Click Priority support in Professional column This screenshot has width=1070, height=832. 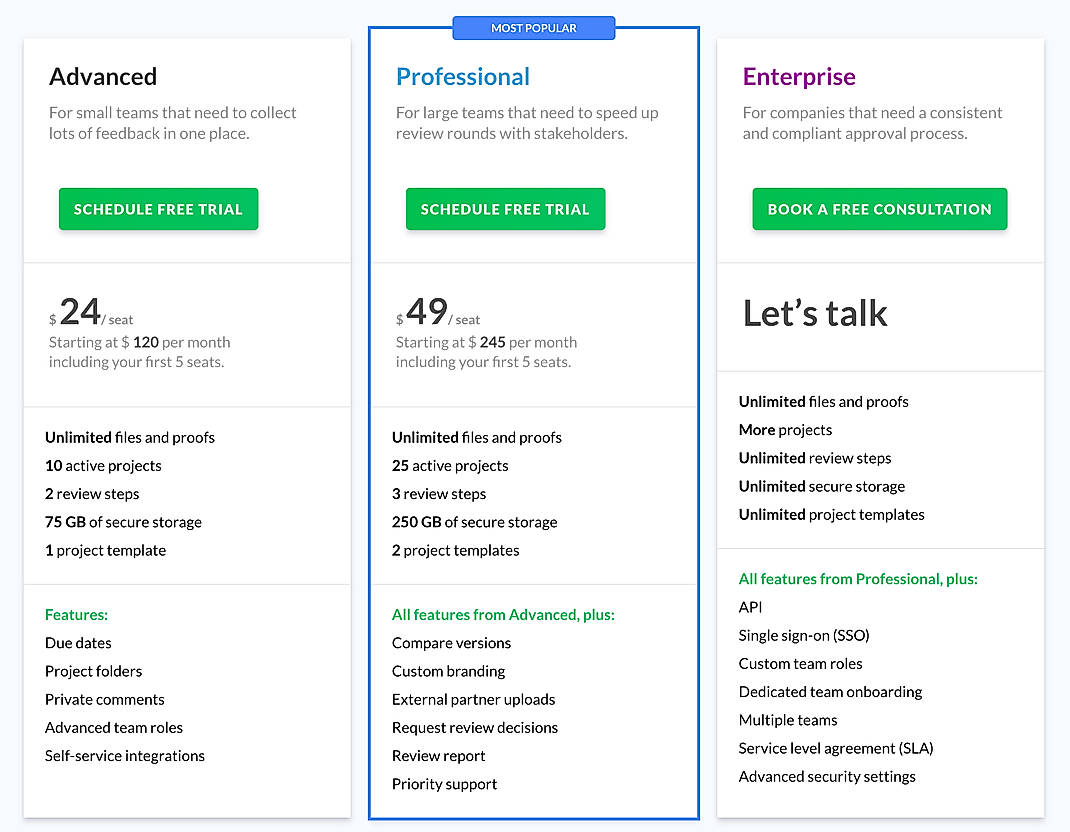[444, 784]
